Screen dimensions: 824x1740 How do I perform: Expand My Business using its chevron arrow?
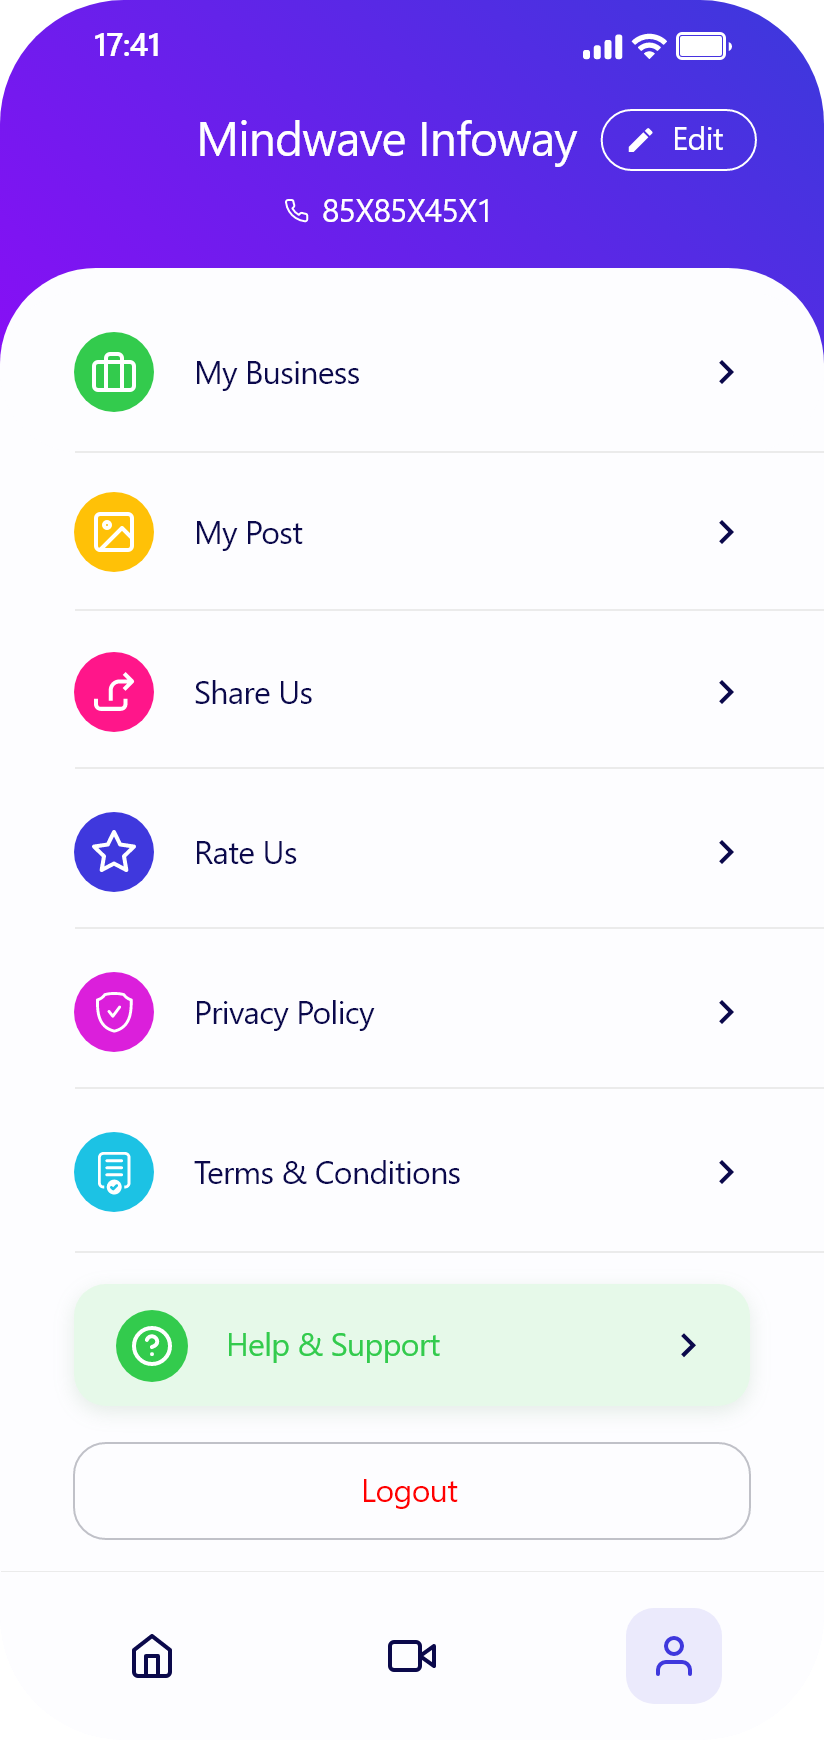[727, 372]
